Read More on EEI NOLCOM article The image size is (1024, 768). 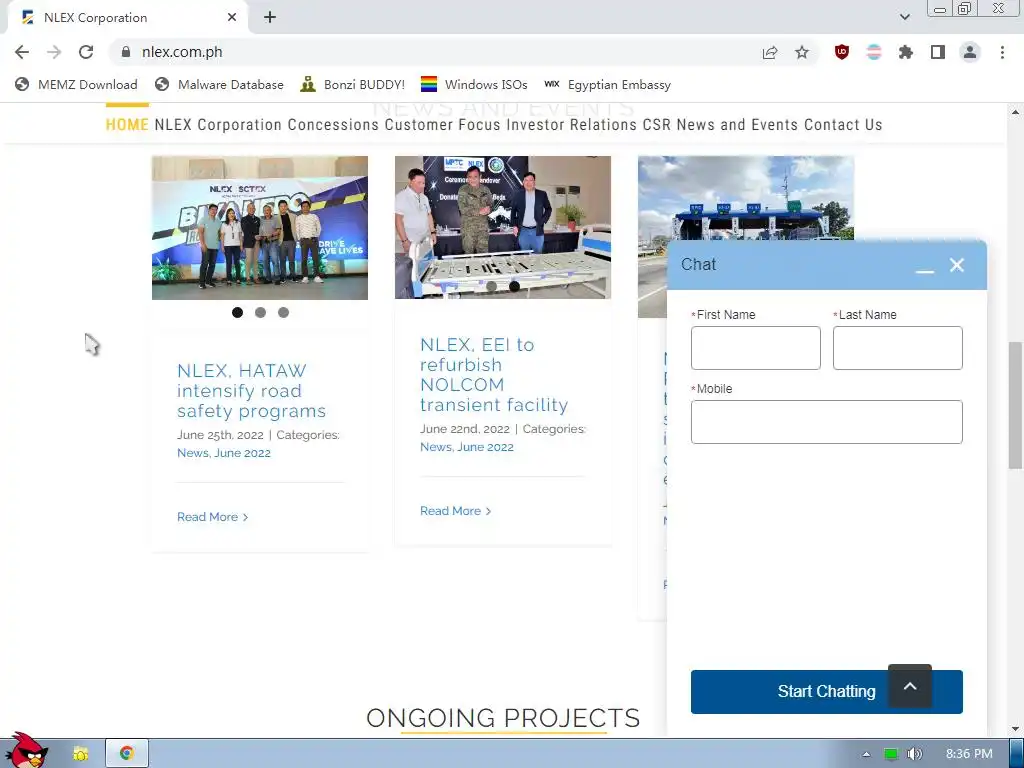point(455,511)
